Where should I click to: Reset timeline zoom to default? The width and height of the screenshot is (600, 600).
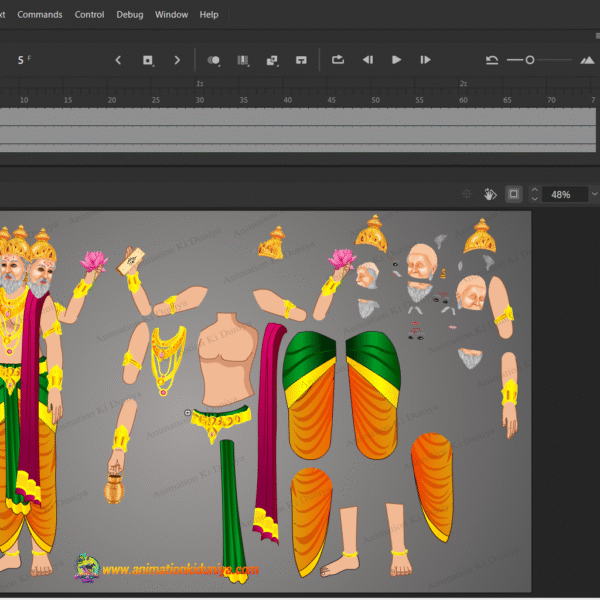click(x=492, y=60)
